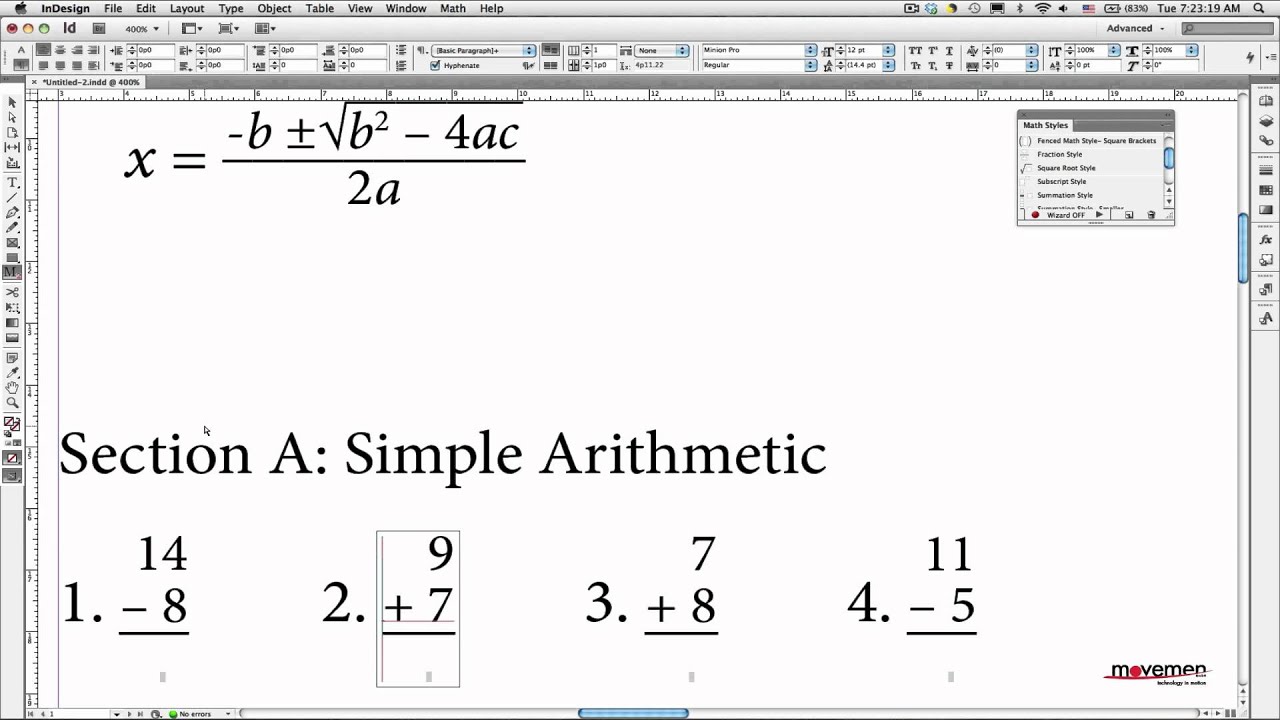Click Quick Apply lightning bolt icon
The width and height of the screenshot is (1280, 720).
[x=1250, y=58]
